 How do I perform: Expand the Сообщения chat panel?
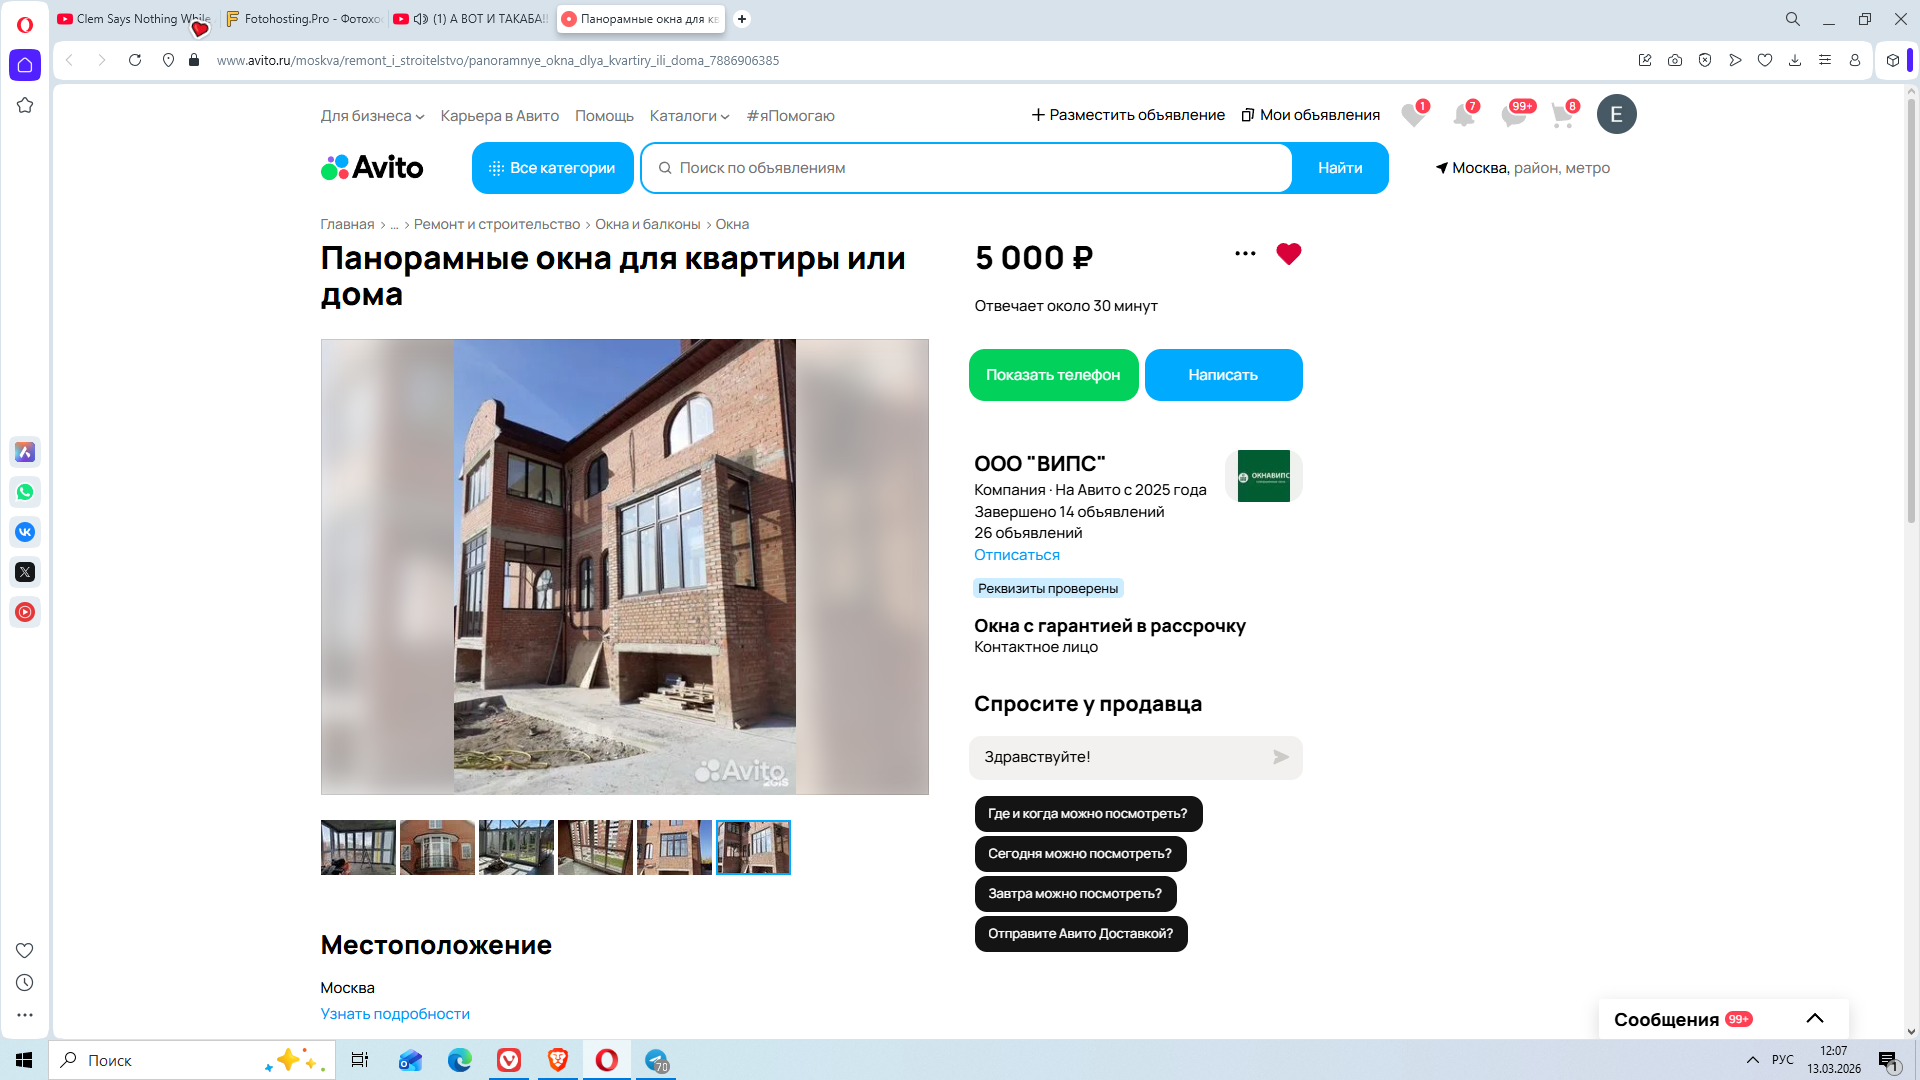tap(1814, 1019)
